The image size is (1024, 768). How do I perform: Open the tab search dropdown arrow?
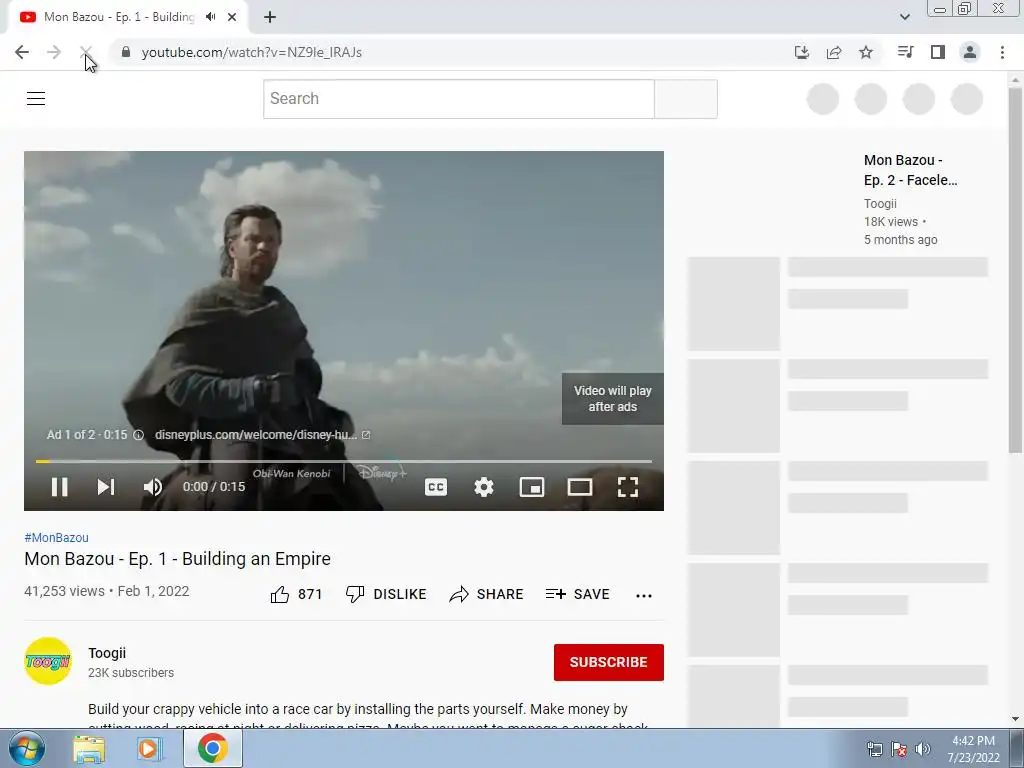point(904,17)
